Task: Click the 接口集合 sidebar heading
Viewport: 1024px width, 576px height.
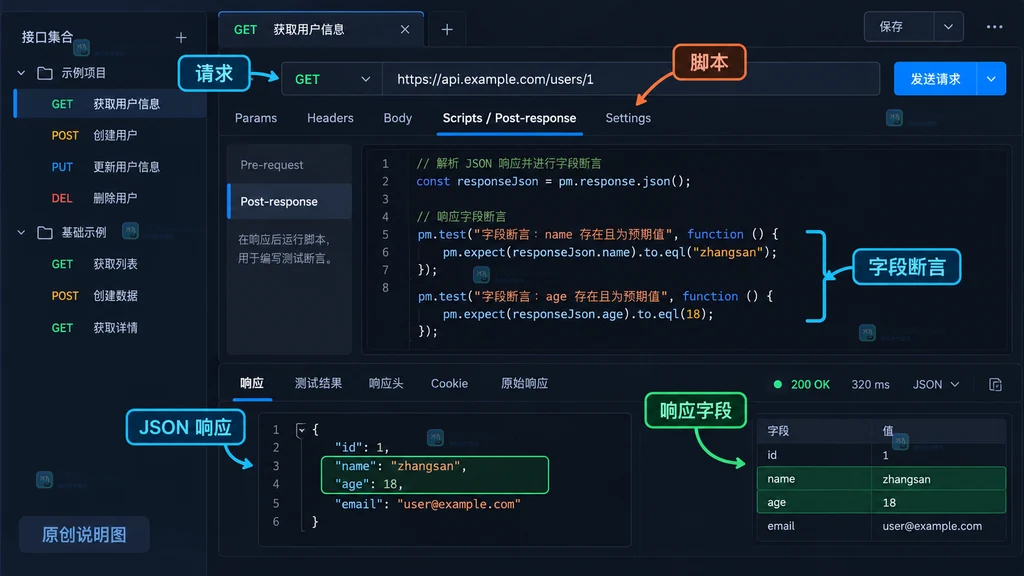Action: (x=47, y=37)
